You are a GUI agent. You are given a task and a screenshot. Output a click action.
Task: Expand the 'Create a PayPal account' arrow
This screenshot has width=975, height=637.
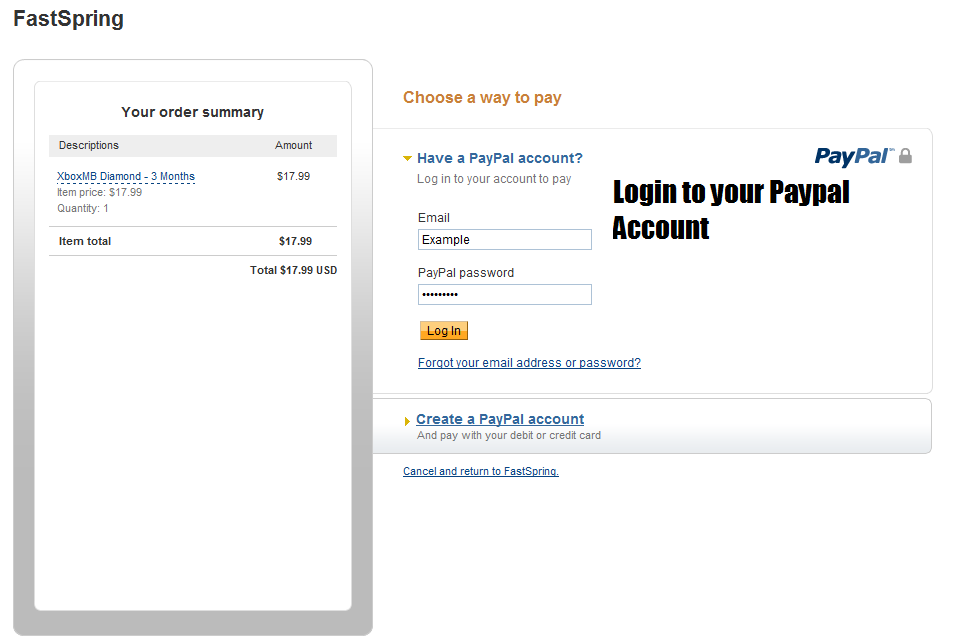(x=407, y=421)
